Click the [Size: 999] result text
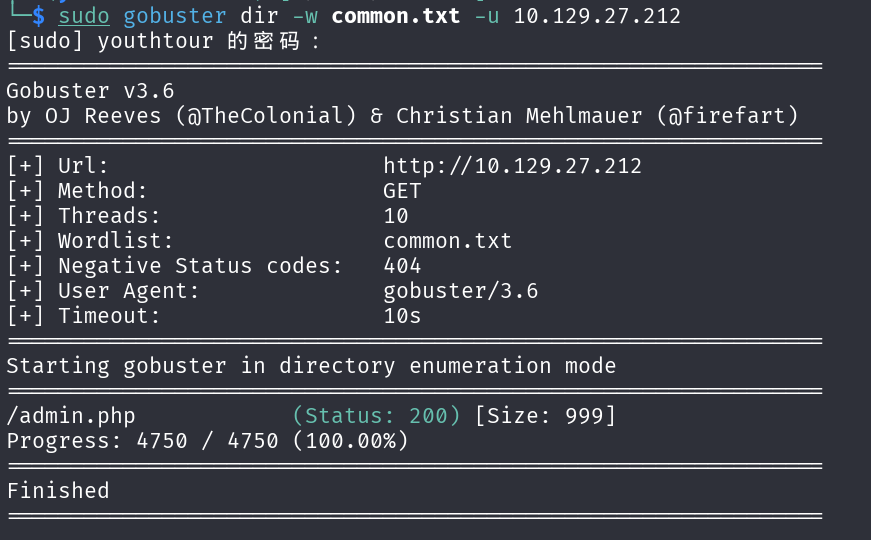This screenshot has height=540, width=871. pos(545,416)
